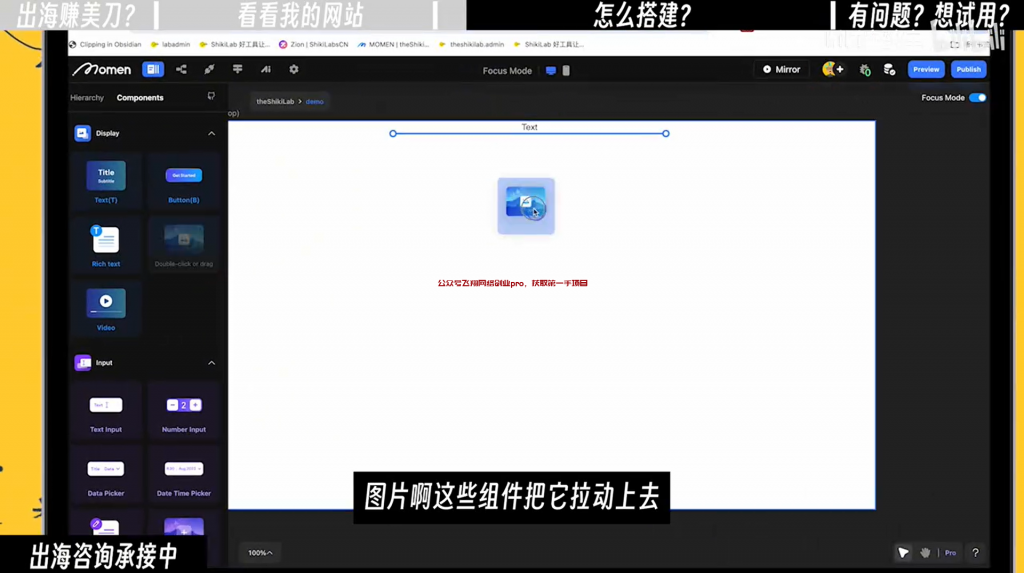
Task: Click the left handle of the Text element
Action: 392,133
